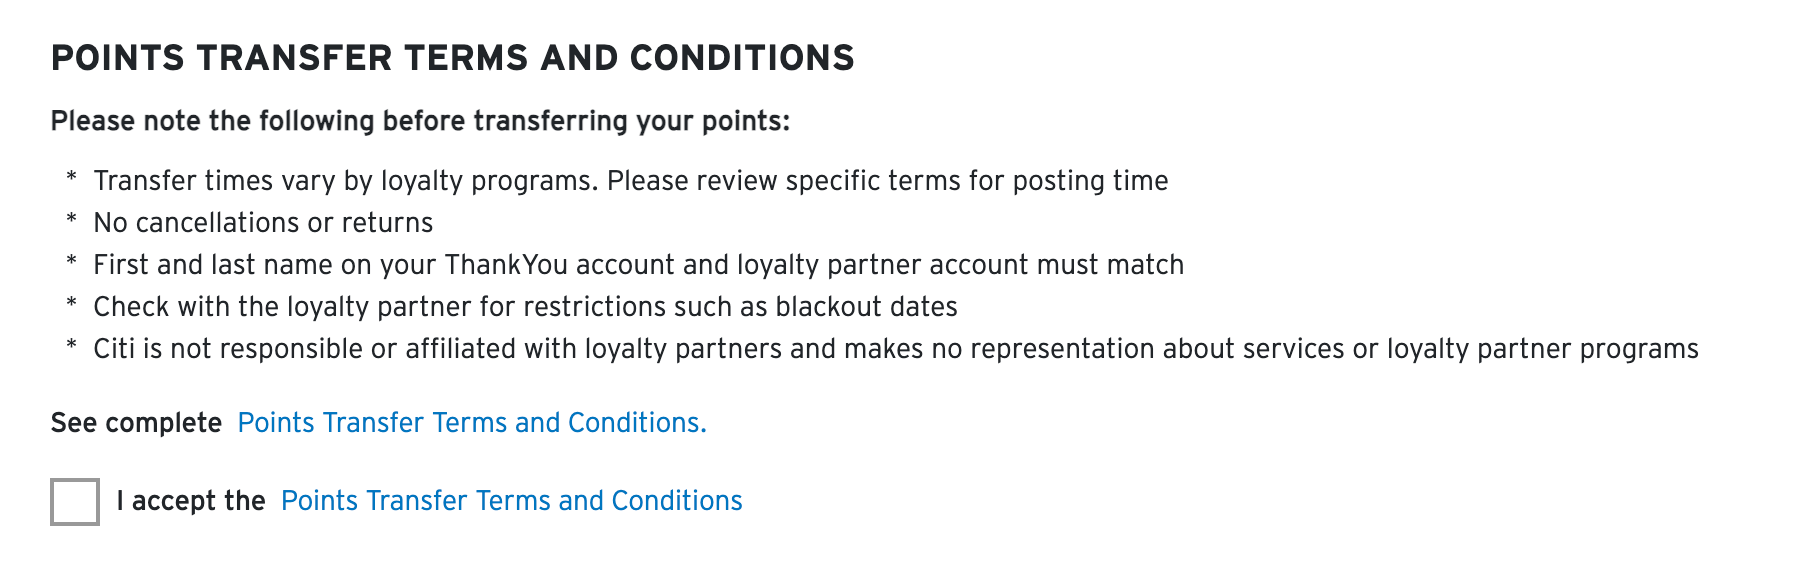Click the "See complete" text

point(136,423)
